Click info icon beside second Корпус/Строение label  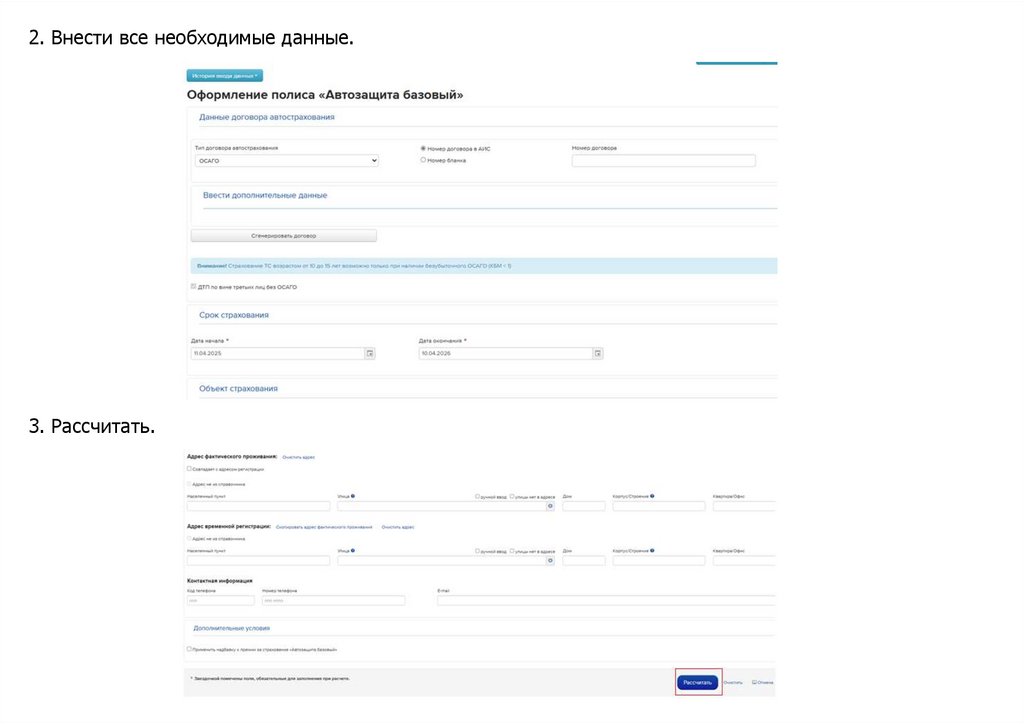point(652,550)
